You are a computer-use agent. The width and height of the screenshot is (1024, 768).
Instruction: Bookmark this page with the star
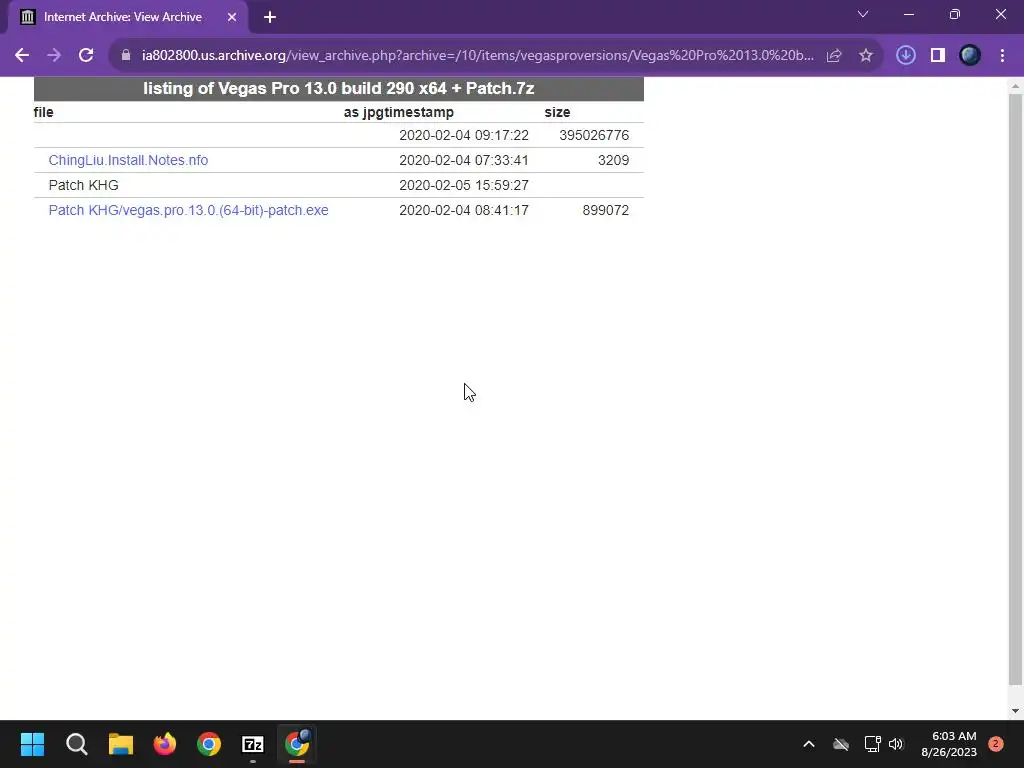[x=866, y=56]
